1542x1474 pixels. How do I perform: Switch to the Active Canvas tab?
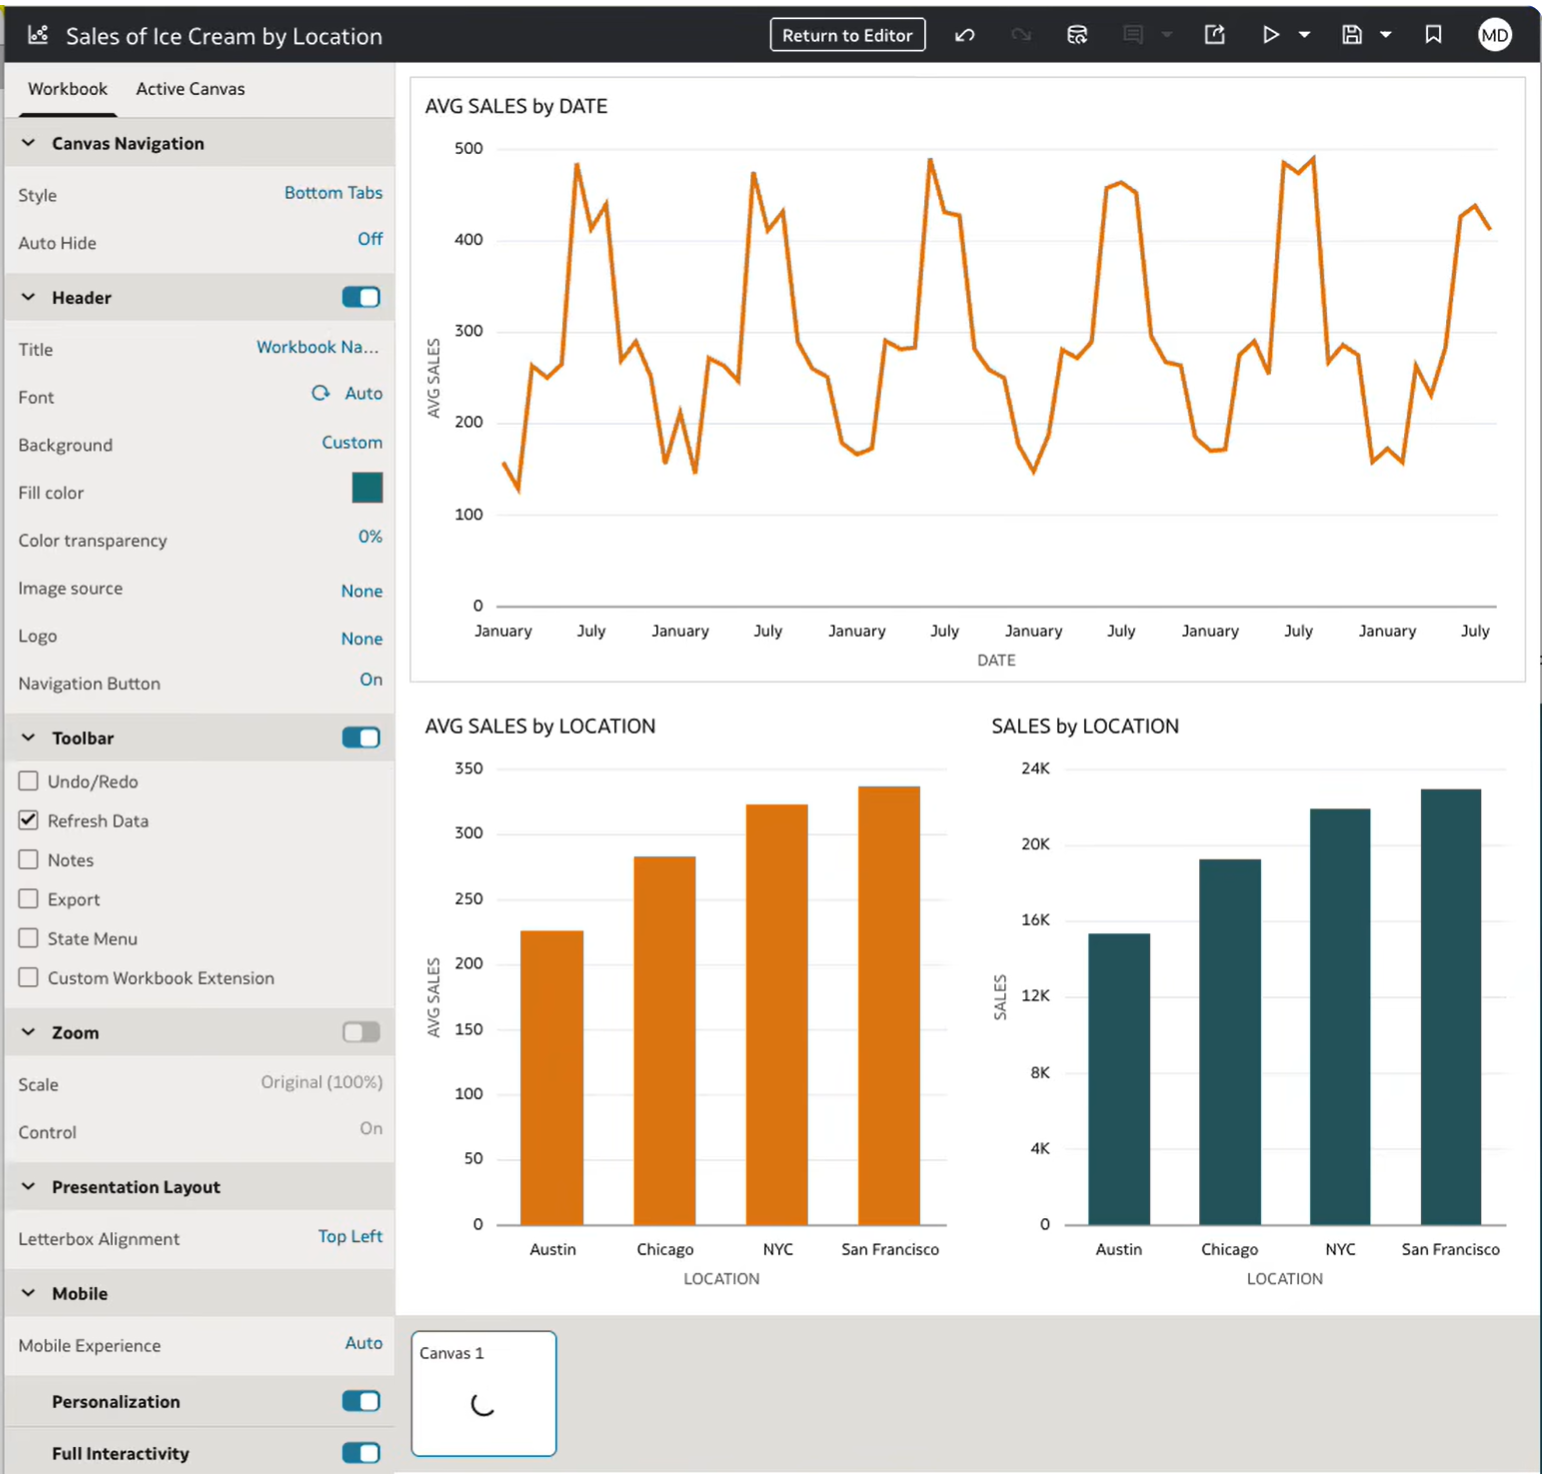click(x=190, y=89)
